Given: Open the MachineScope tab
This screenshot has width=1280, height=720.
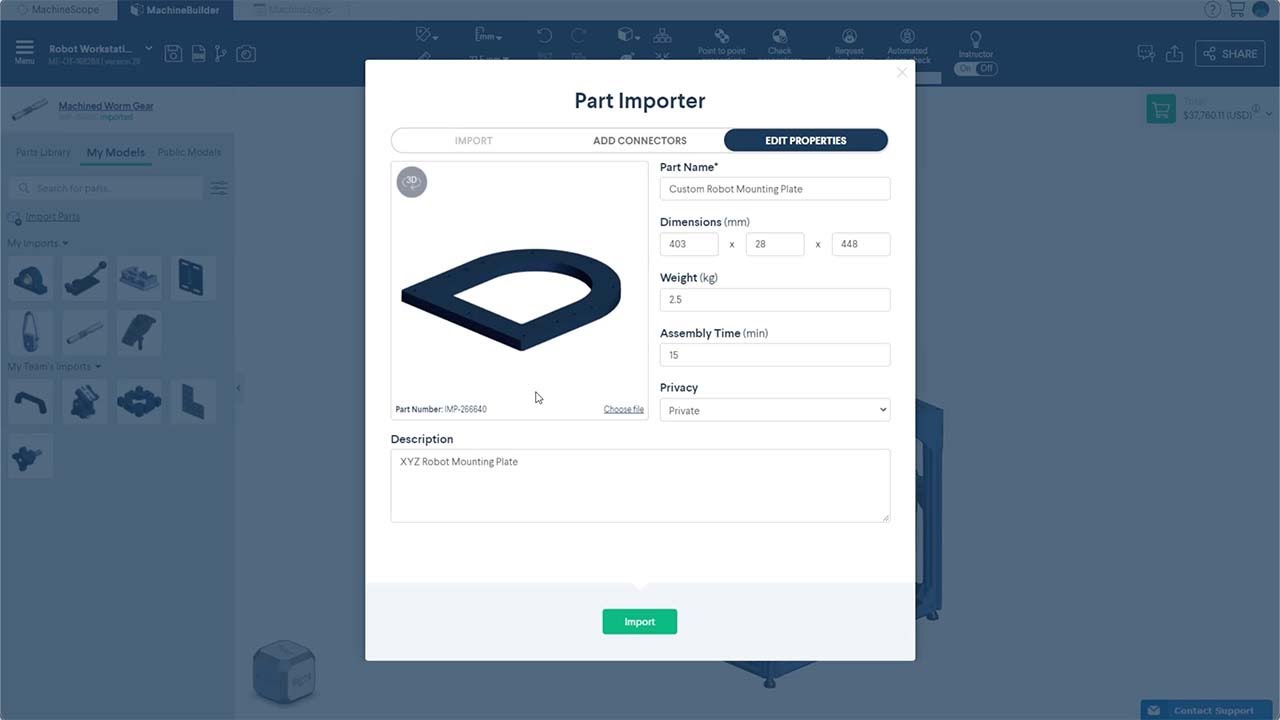Looking at the screenshot, I should tap(58, 10).
